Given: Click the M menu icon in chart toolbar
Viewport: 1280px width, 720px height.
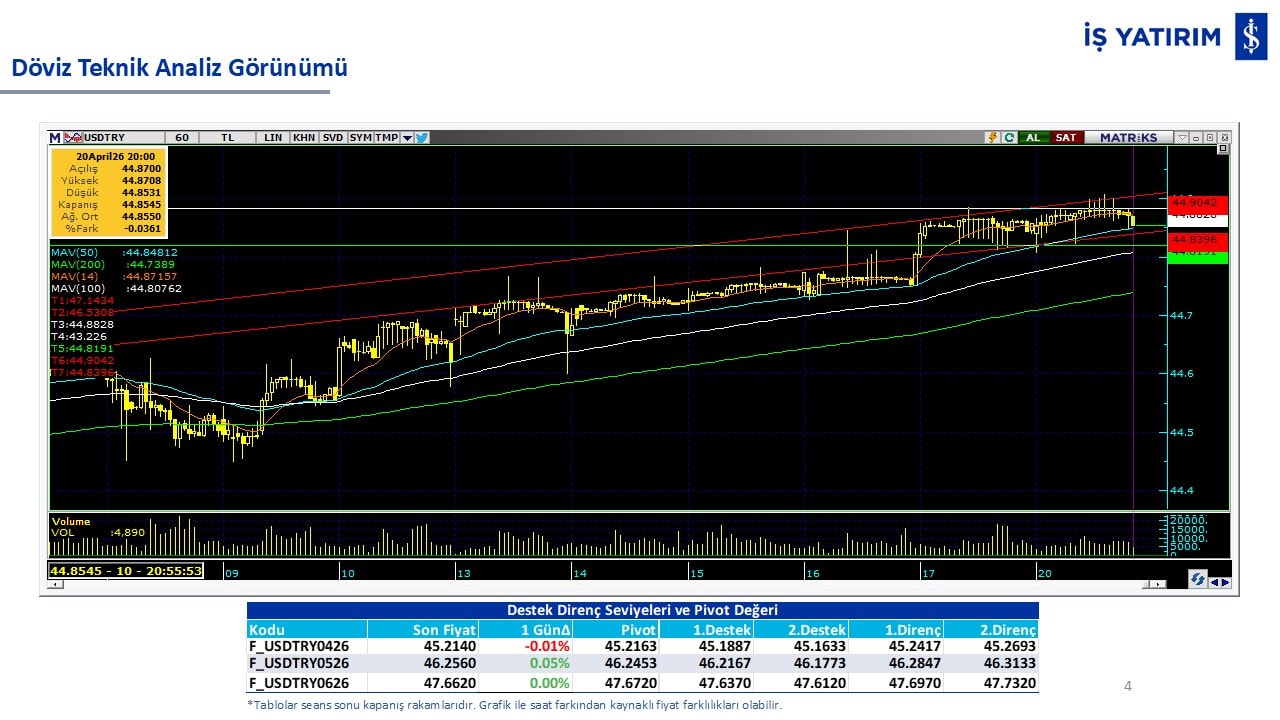Looking at the screenshot, I should [55, 137].
